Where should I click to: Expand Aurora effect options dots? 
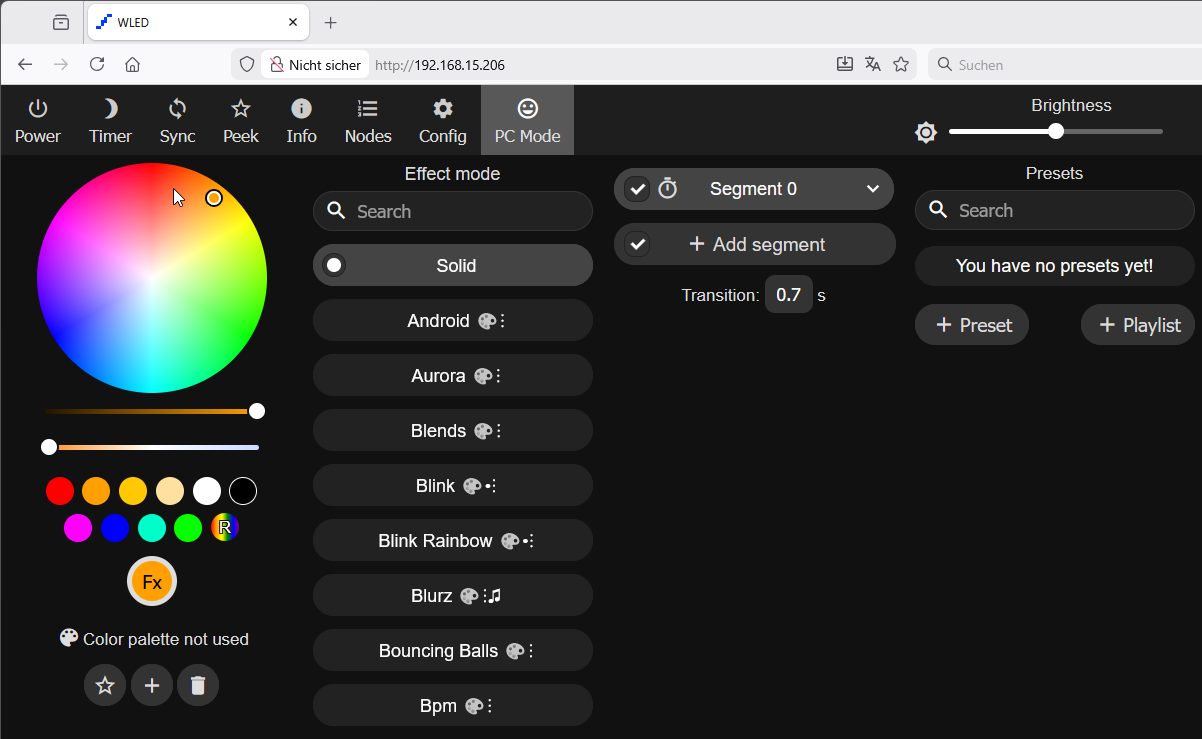pos(498,376)
